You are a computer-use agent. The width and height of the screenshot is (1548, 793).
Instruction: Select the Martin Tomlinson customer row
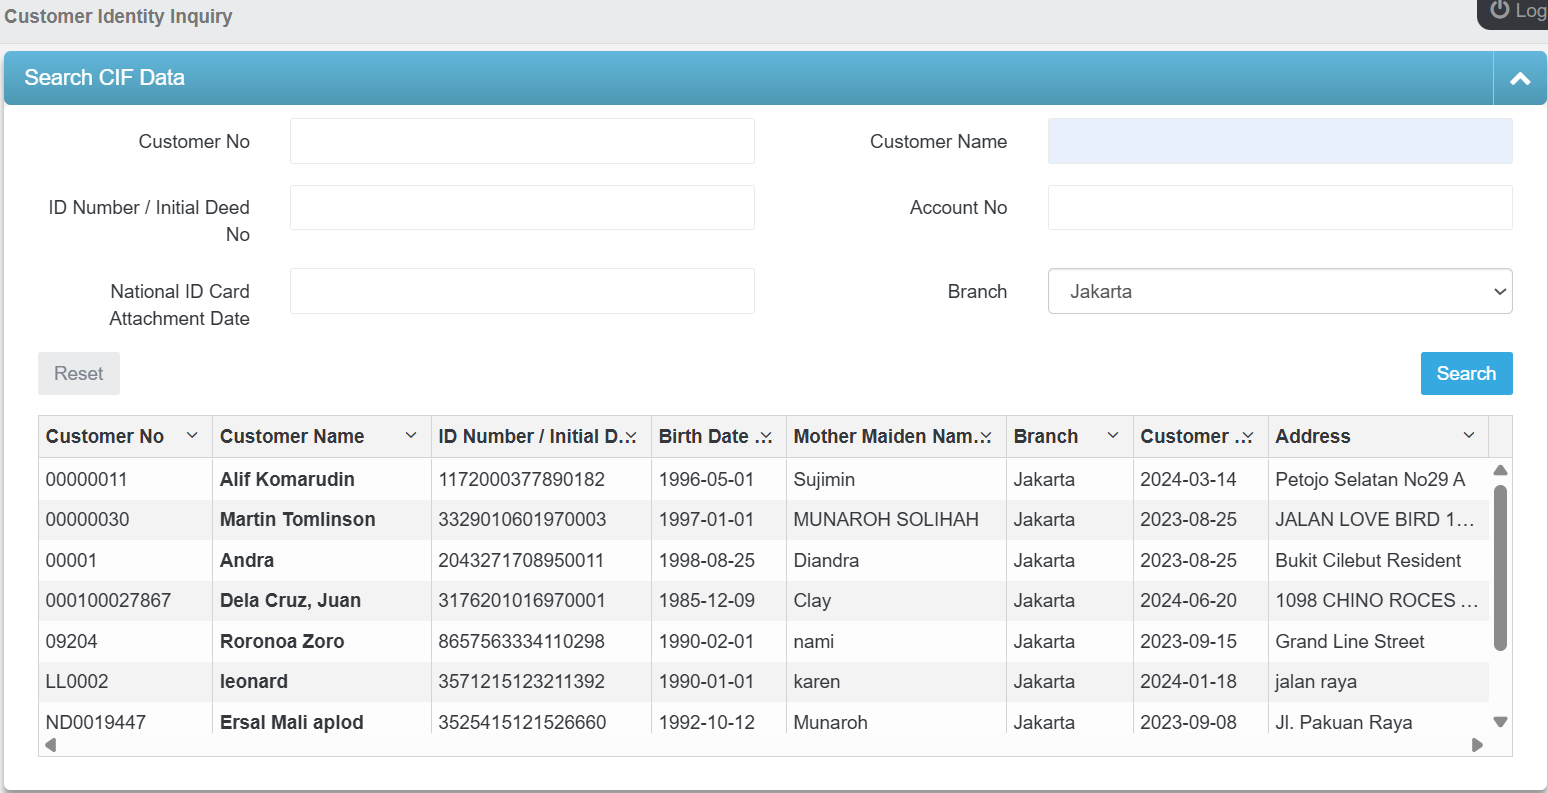tap(297, 520)
